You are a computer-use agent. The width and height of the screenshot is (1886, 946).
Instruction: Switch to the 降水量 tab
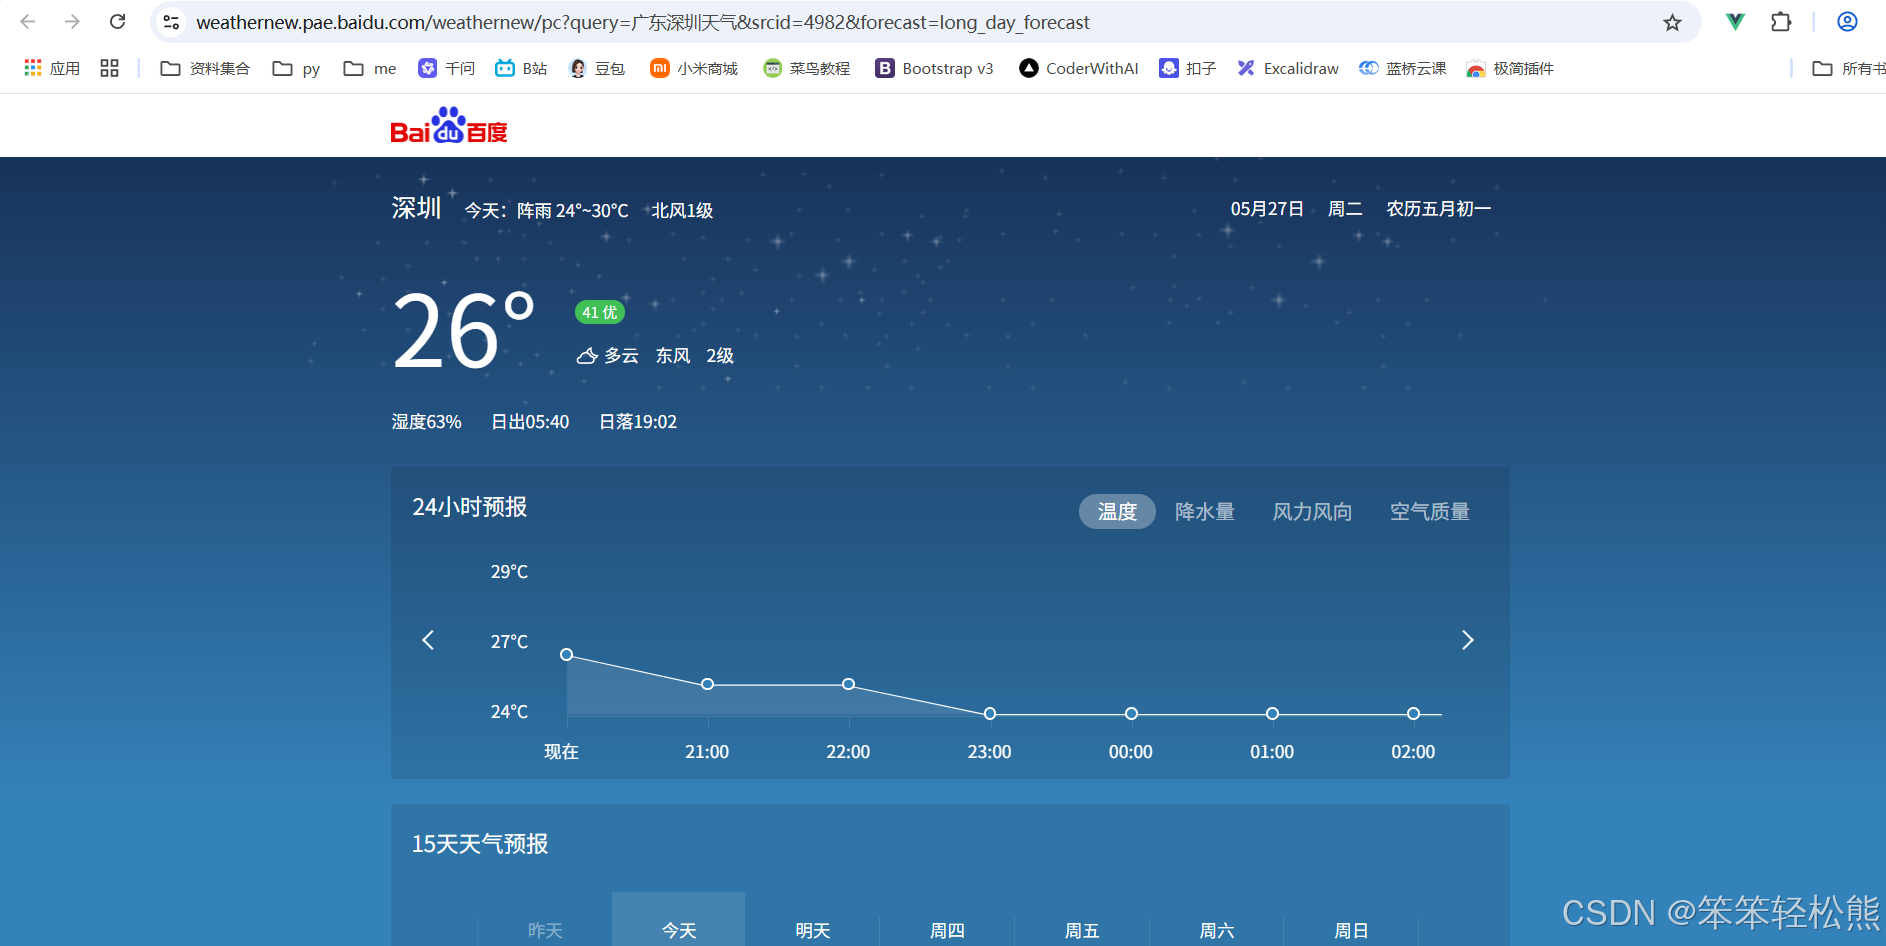1205,511
